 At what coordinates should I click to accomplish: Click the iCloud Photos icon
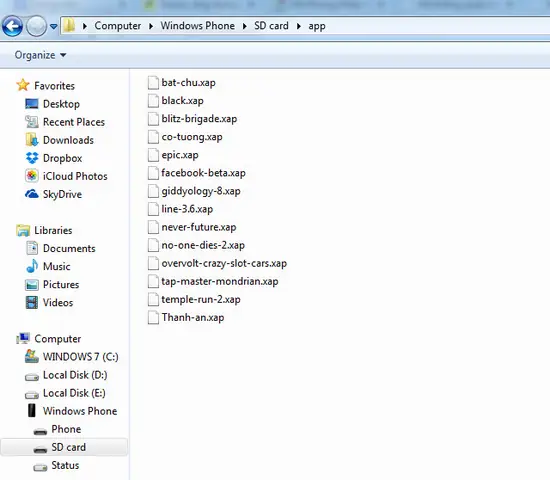click(x=32, y=176)
